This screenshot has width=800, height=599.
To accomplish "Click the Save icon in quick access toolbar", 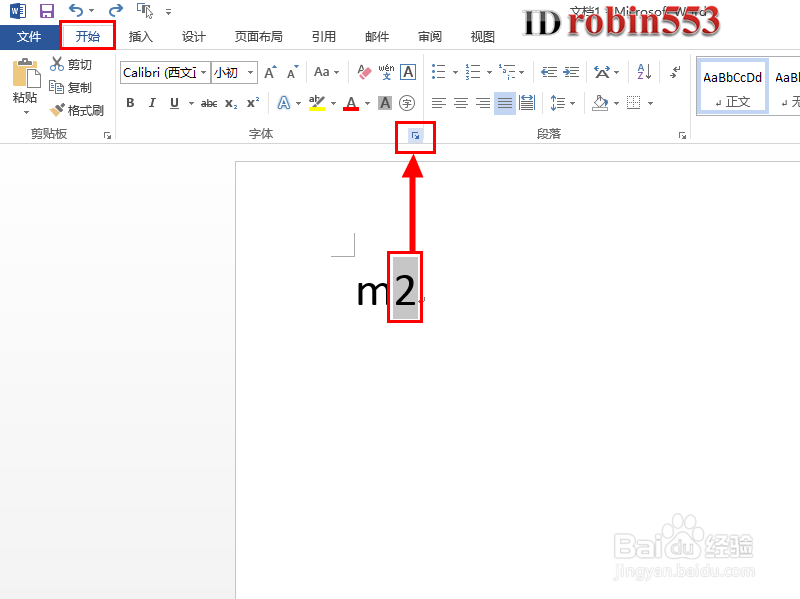I will [x=47, y=11].
